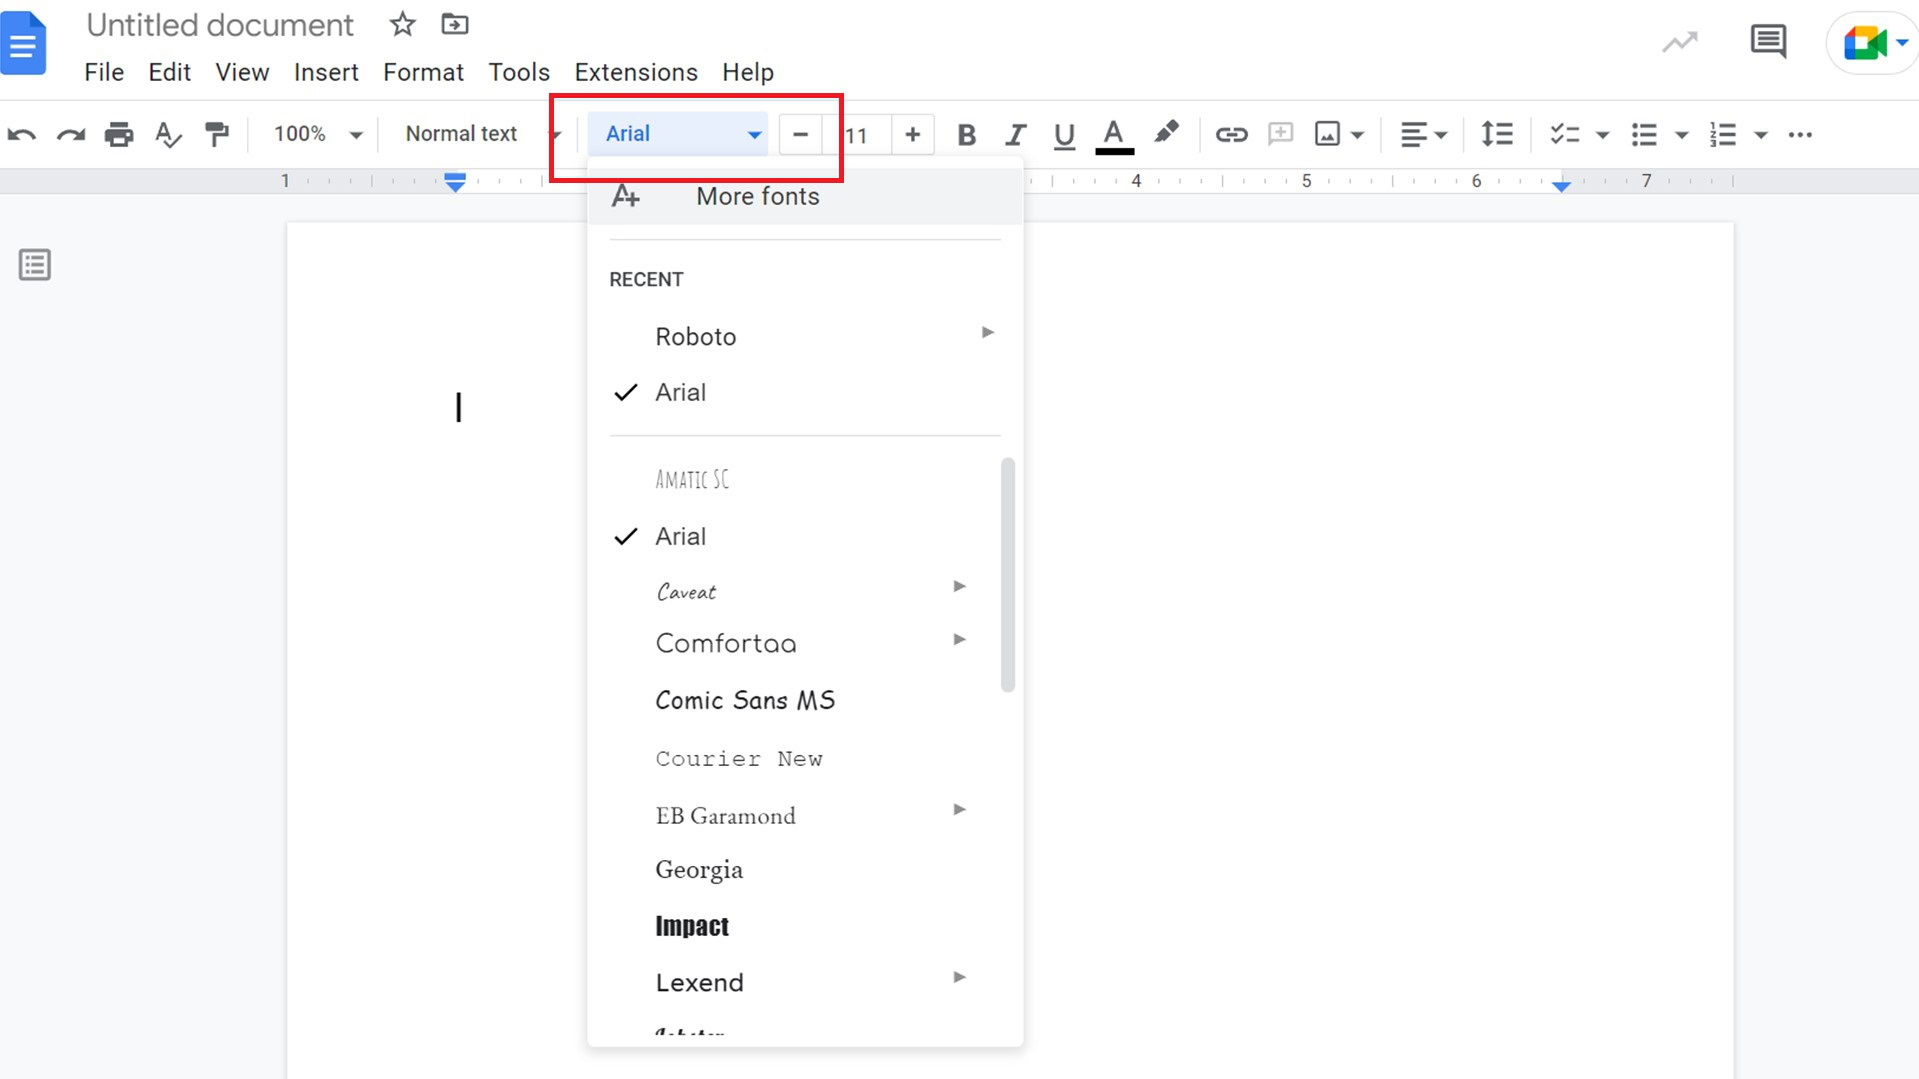Click the font size input field
Image resolution: width=1919 pixels, height=1079 pixels.
(x=858, y=135)
